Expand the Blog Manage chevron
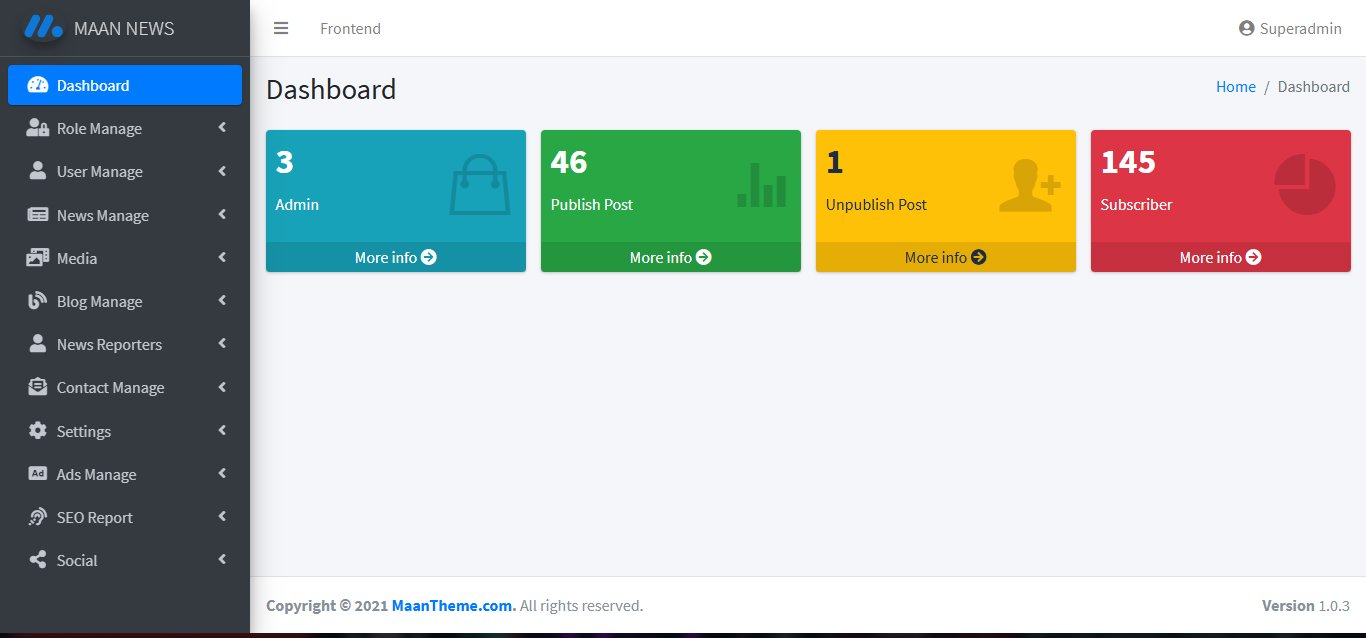Screen dimensions: 1366x638 pyautogui.click(x=222, y=301)
